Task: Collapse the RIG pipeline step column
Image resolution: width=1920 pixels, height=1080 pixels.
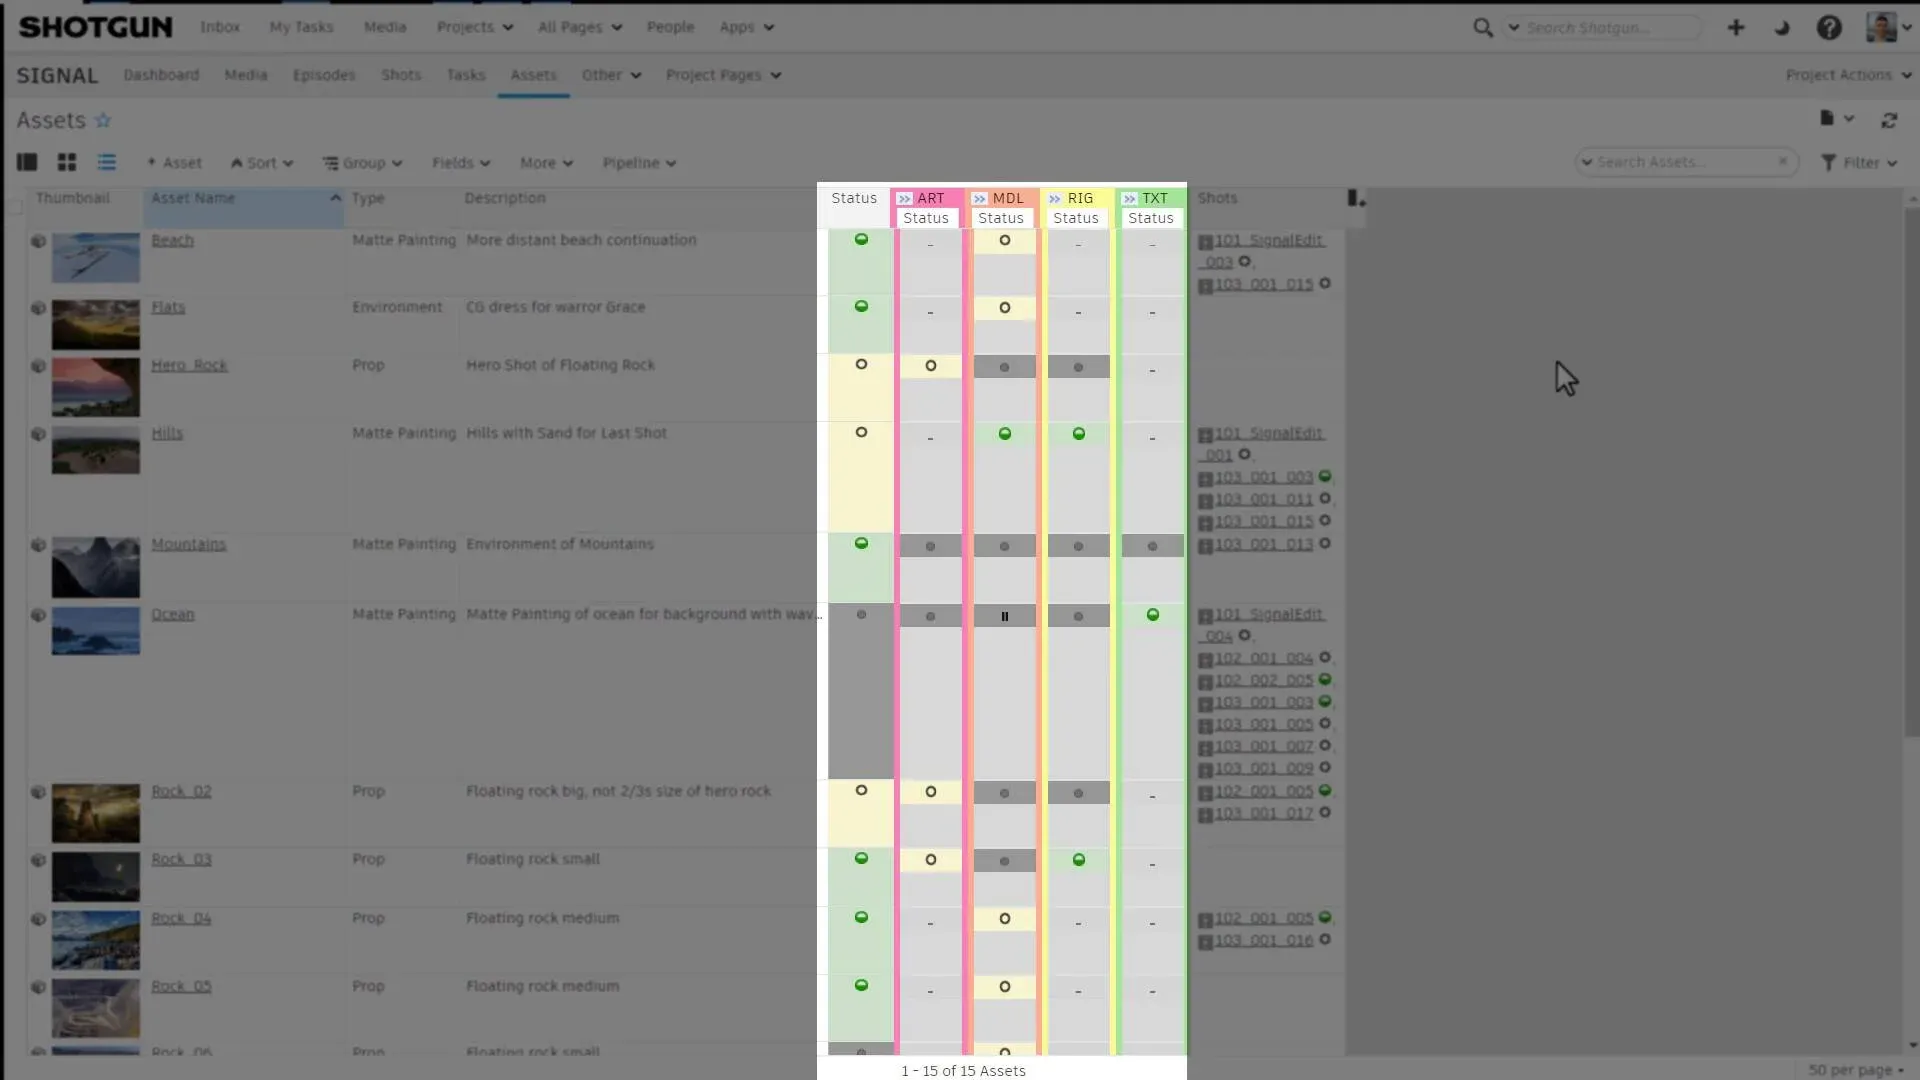Action: [1055, 199]
